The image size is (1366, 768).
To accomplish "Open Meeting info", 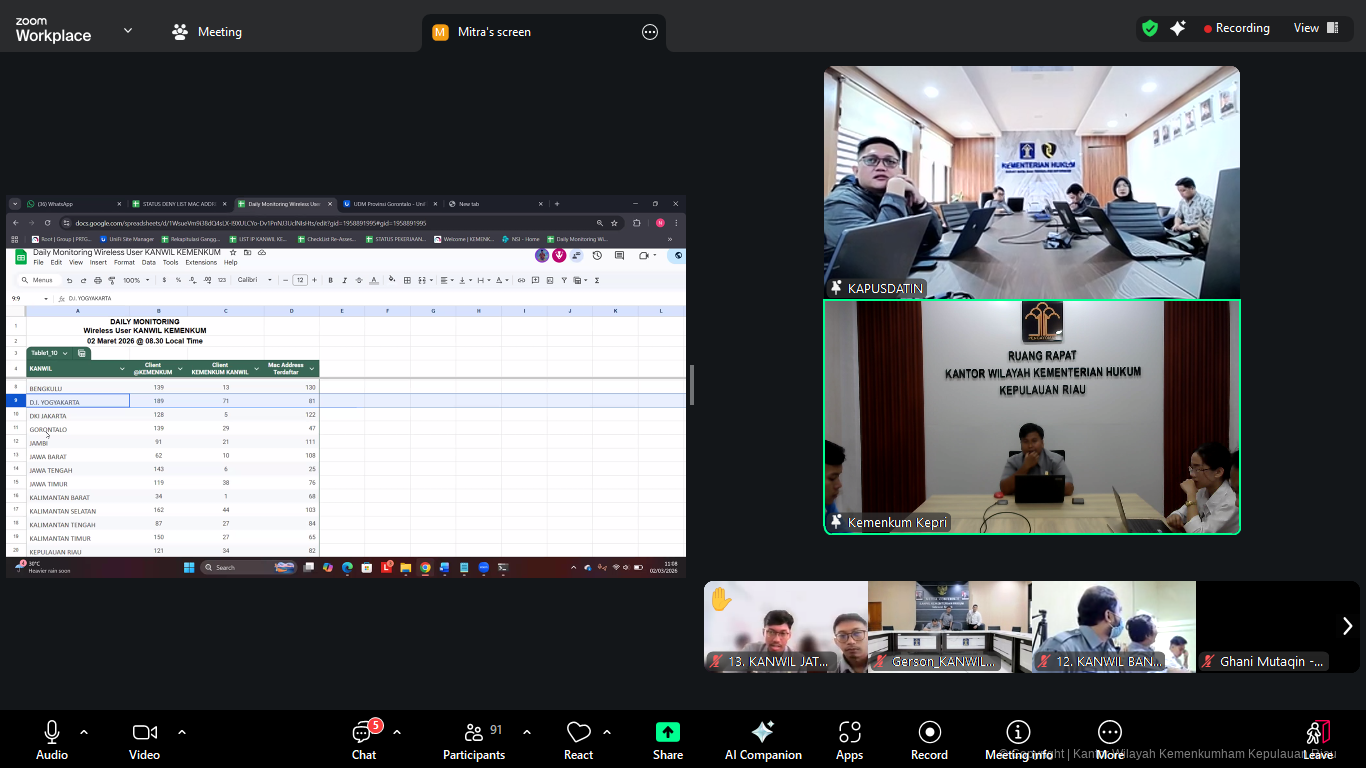I will (x=1018, y=740).
